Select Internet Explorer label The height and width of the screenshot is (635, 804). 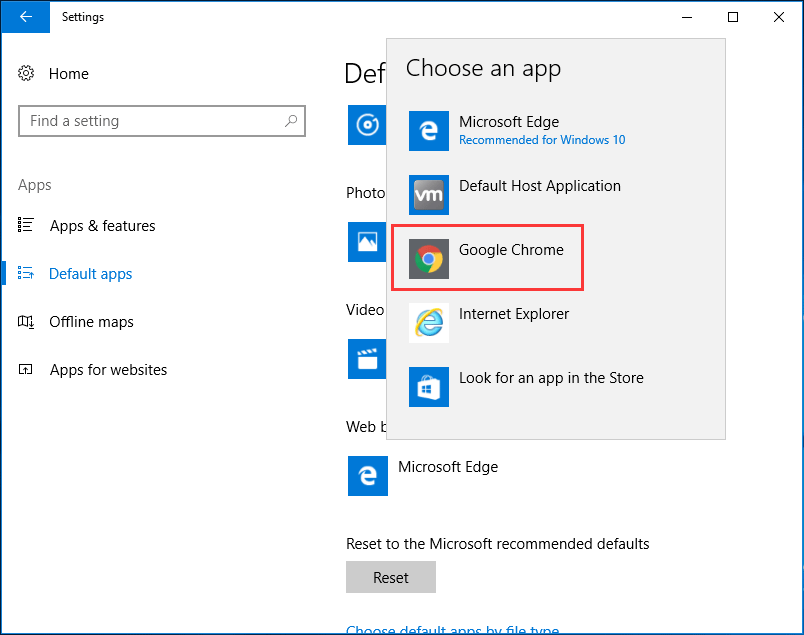click(514, 314)
